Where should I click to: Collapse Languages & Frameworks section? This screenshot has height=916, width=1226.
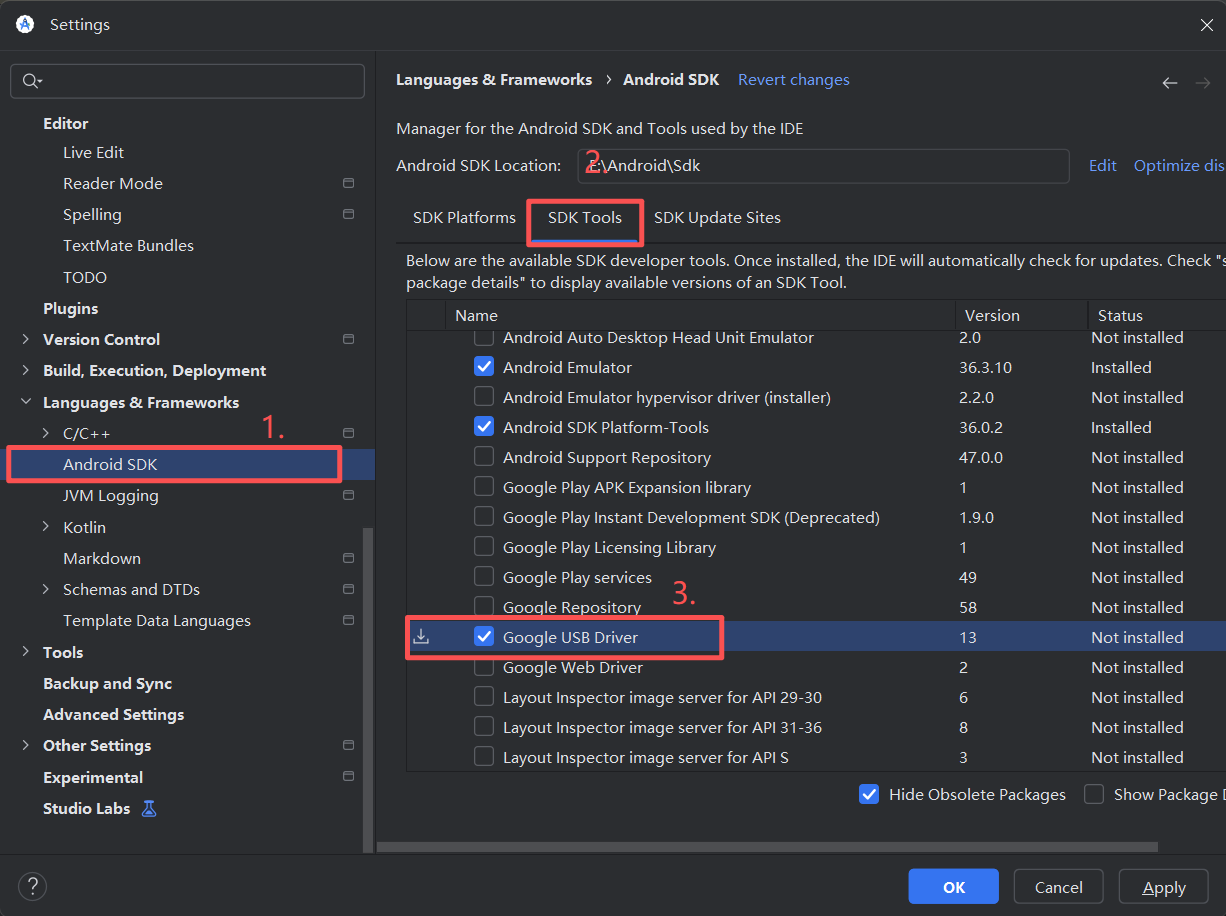click(x=25, y=402)
